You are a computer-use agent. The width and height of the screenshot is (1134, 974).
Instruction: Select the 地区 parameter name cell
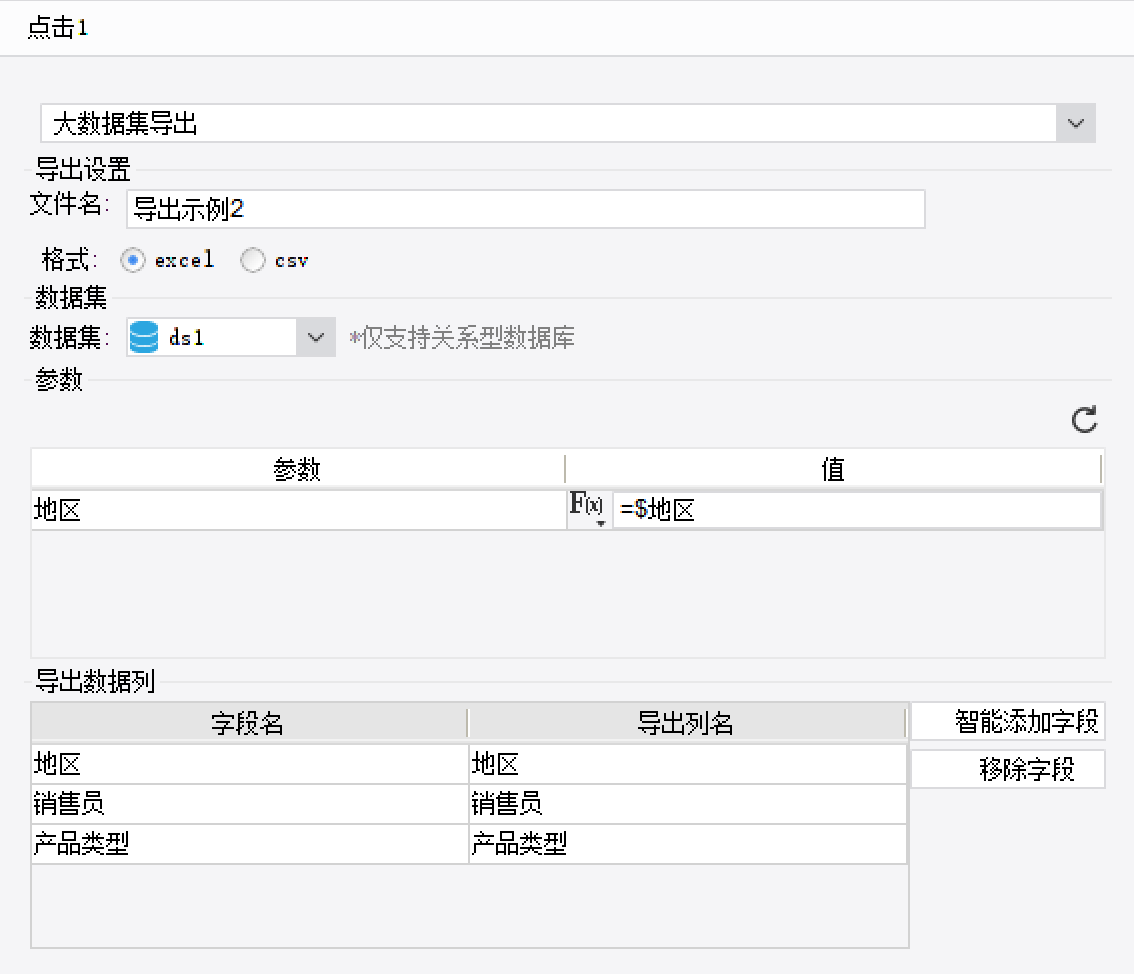pos(298,510)
